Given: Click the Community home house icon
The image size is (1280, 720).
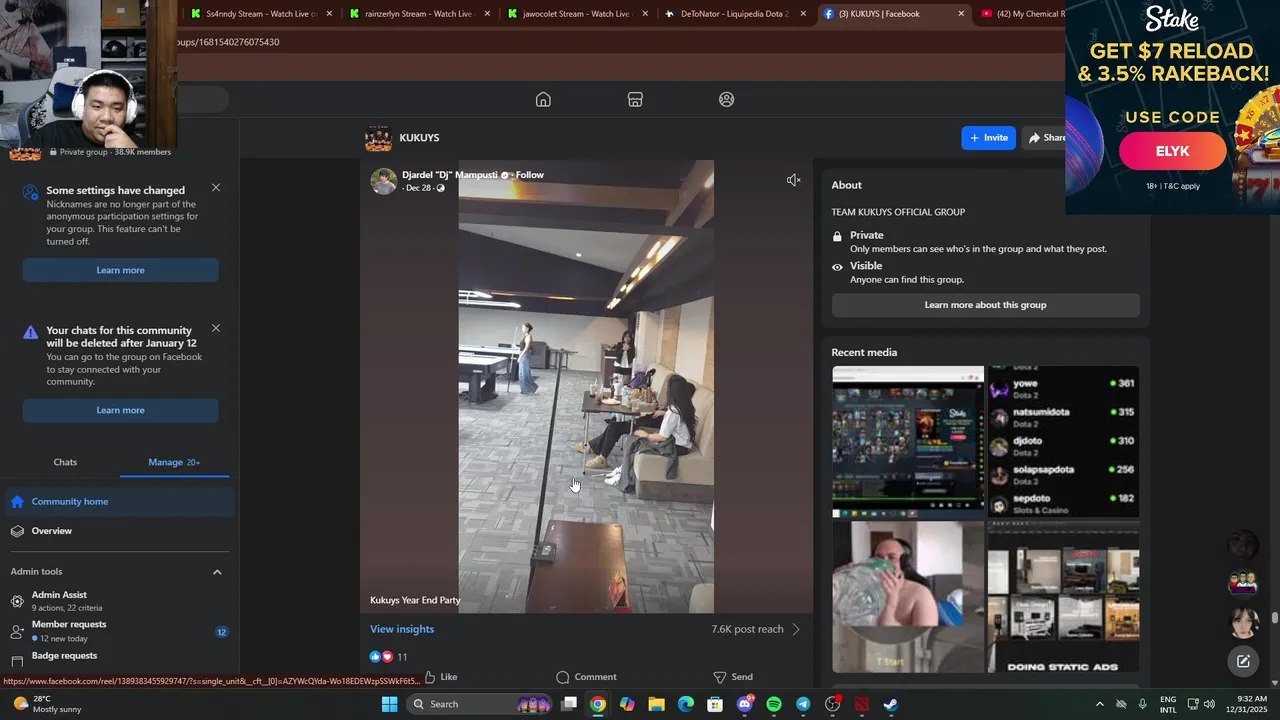Looking at the screenshot, I should click(17, 502).
